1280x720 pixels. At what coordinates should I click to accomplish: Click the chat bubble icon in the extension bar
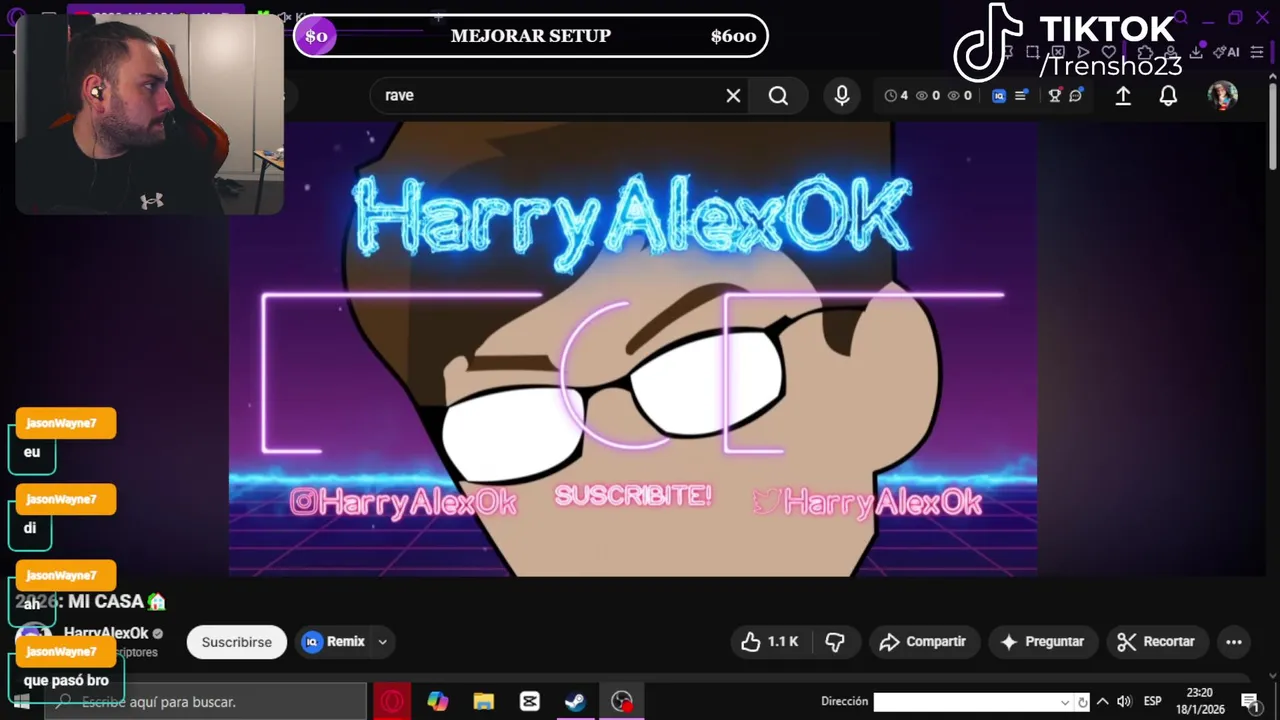1076,96
